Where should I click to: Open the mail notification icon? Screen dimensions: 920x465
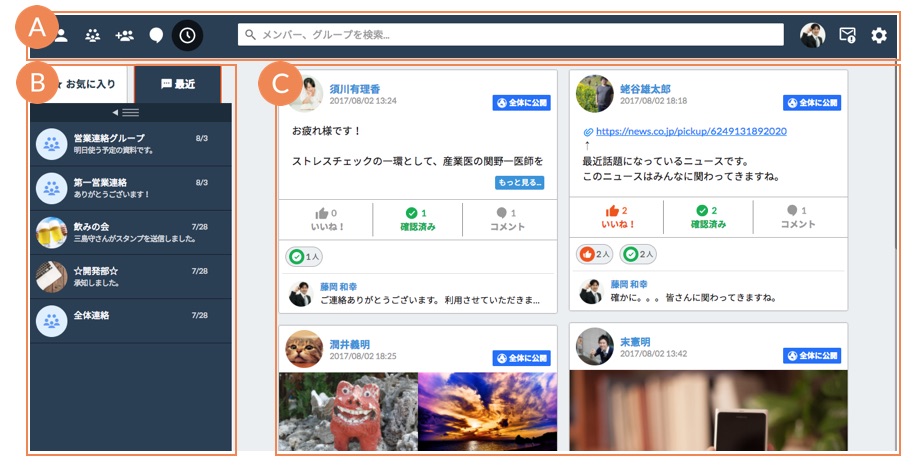[847, 36]
